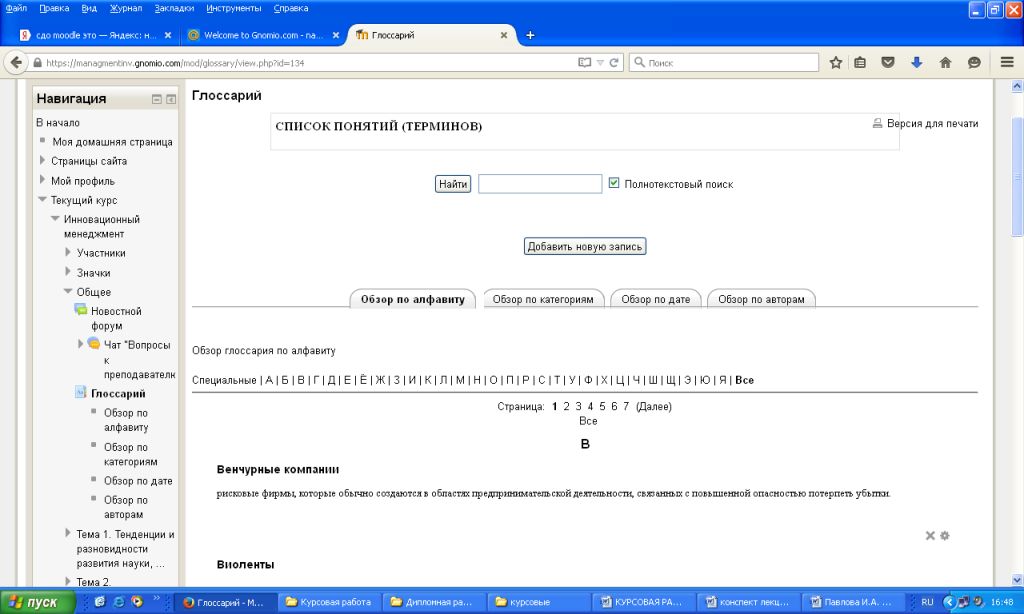The width and height of the screenshot is (1024, 614).
Task: Expand Мой профиль tree node
Action: pyautogui.click(x=42, y=180)
